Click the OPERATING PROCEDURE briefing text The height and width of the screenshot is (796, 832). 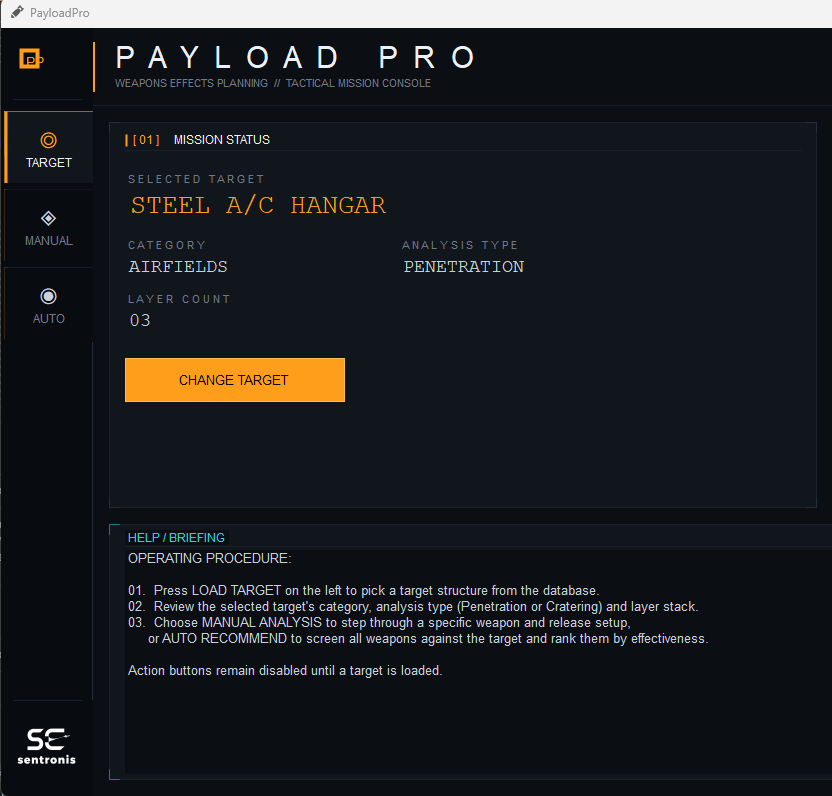pos(209,558)
